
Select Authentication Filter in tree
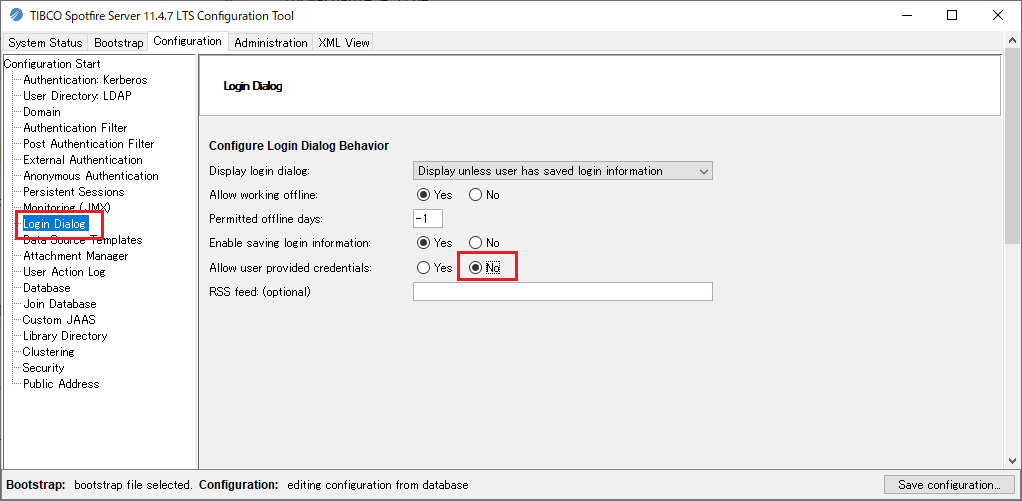pyautogui.click(x=75, y=128)
